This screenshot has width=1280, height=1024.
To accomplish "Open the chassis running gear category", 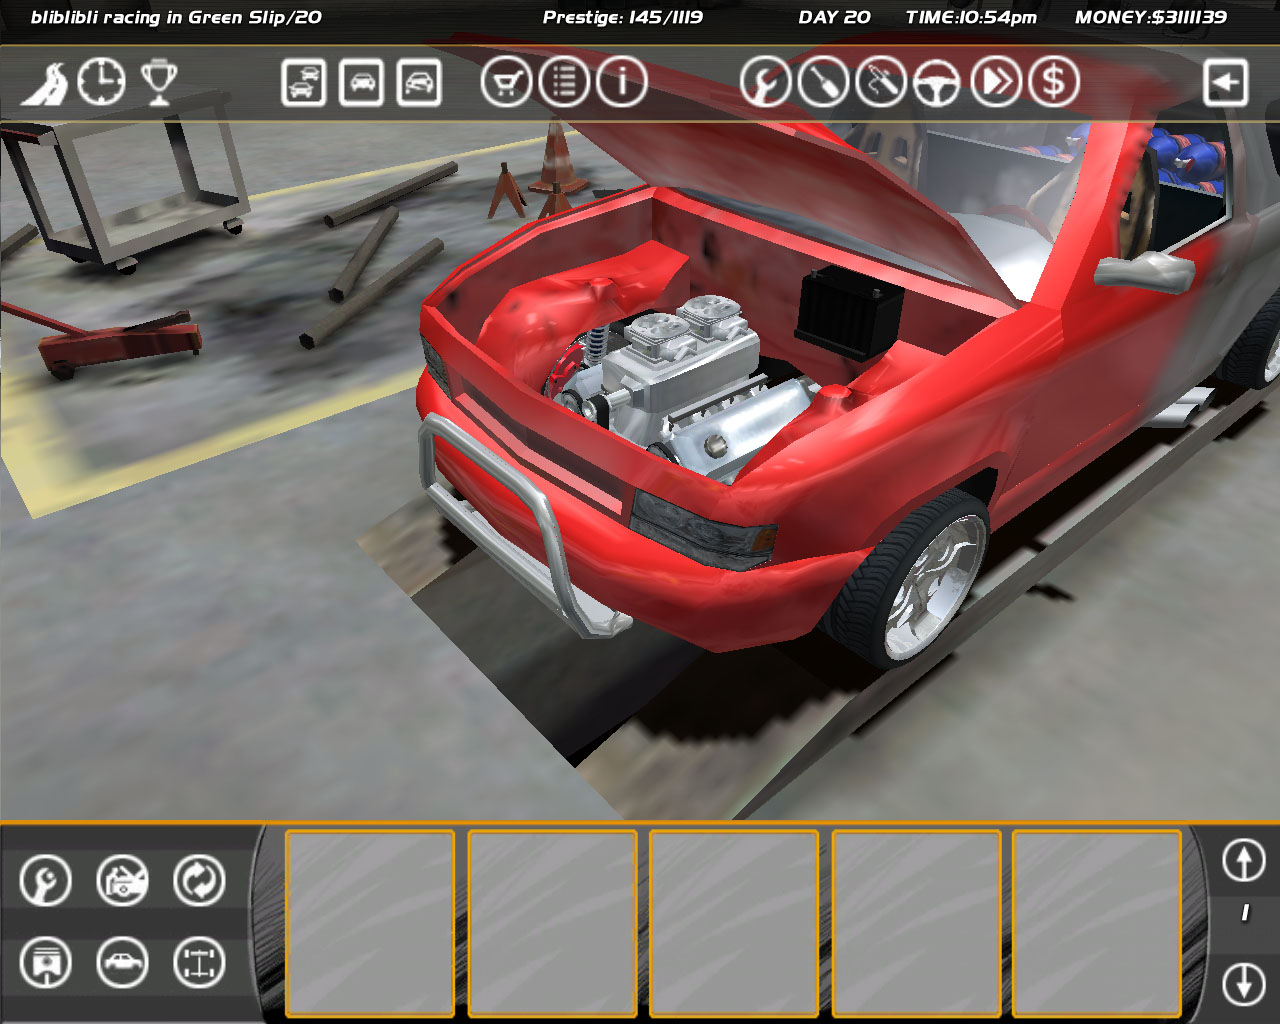I will pos(199,963).
